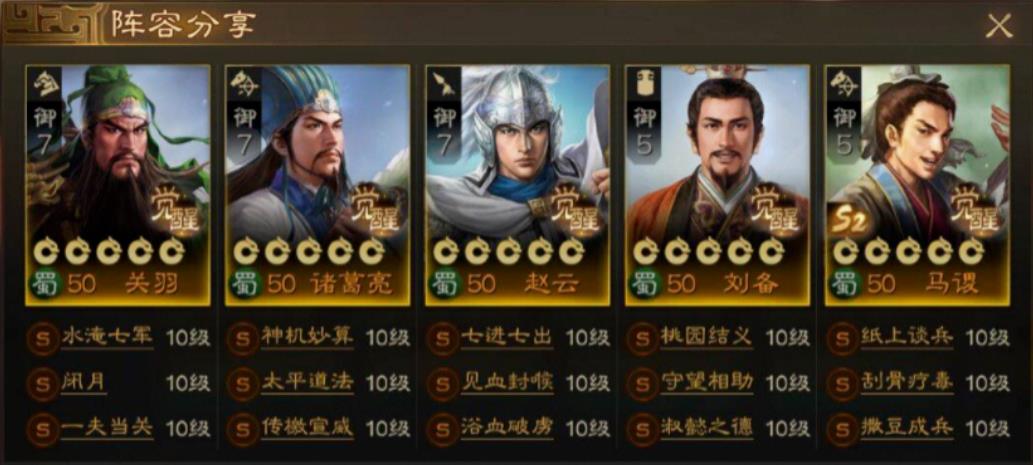Image resolution: width=1033 pixels, height=465 pixels.
Task: Click S rank icon beside 撒豆成兵
Action: (x=843, y=429)
